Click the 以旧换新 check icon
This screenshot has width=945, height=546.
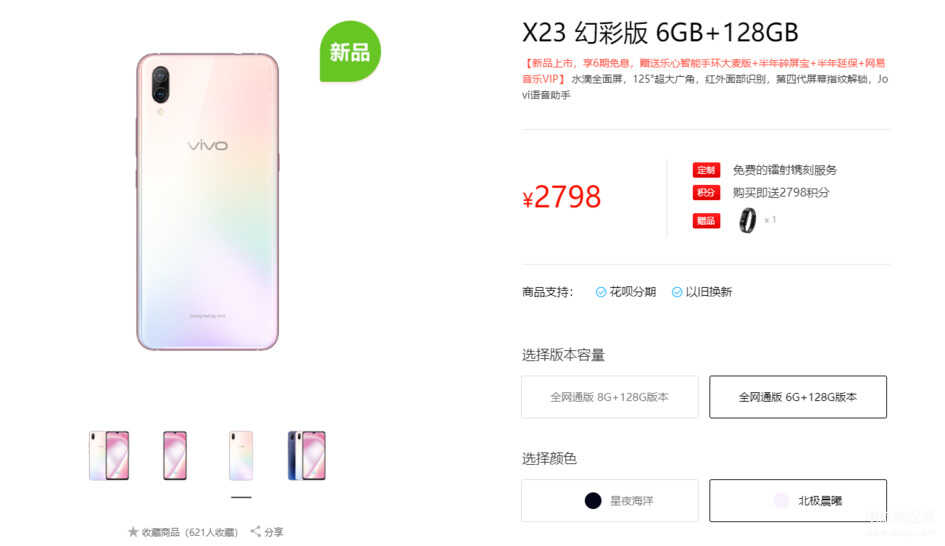(x=677, y=292)
